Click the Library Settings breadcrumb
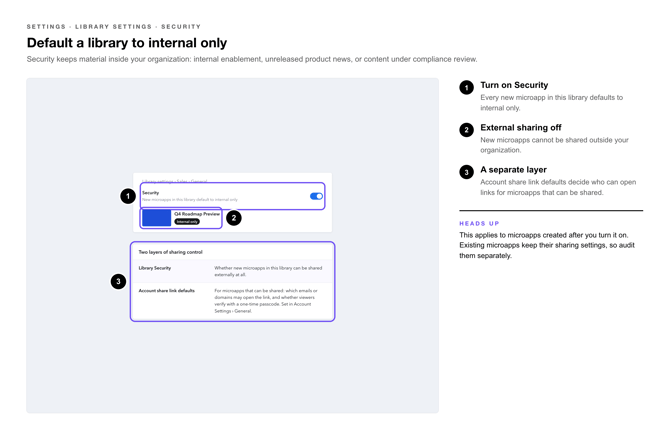670x430 pixels. pyautogui.click(x=113, y=27)
